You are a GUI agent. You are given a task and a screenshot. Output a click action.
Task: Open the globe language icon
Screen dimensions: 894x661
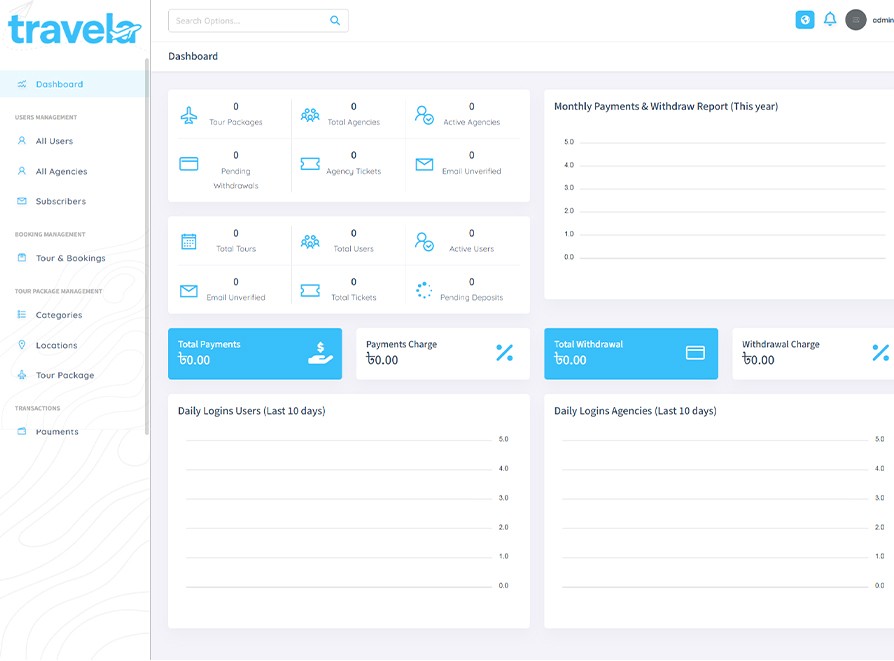coord(804,20)
